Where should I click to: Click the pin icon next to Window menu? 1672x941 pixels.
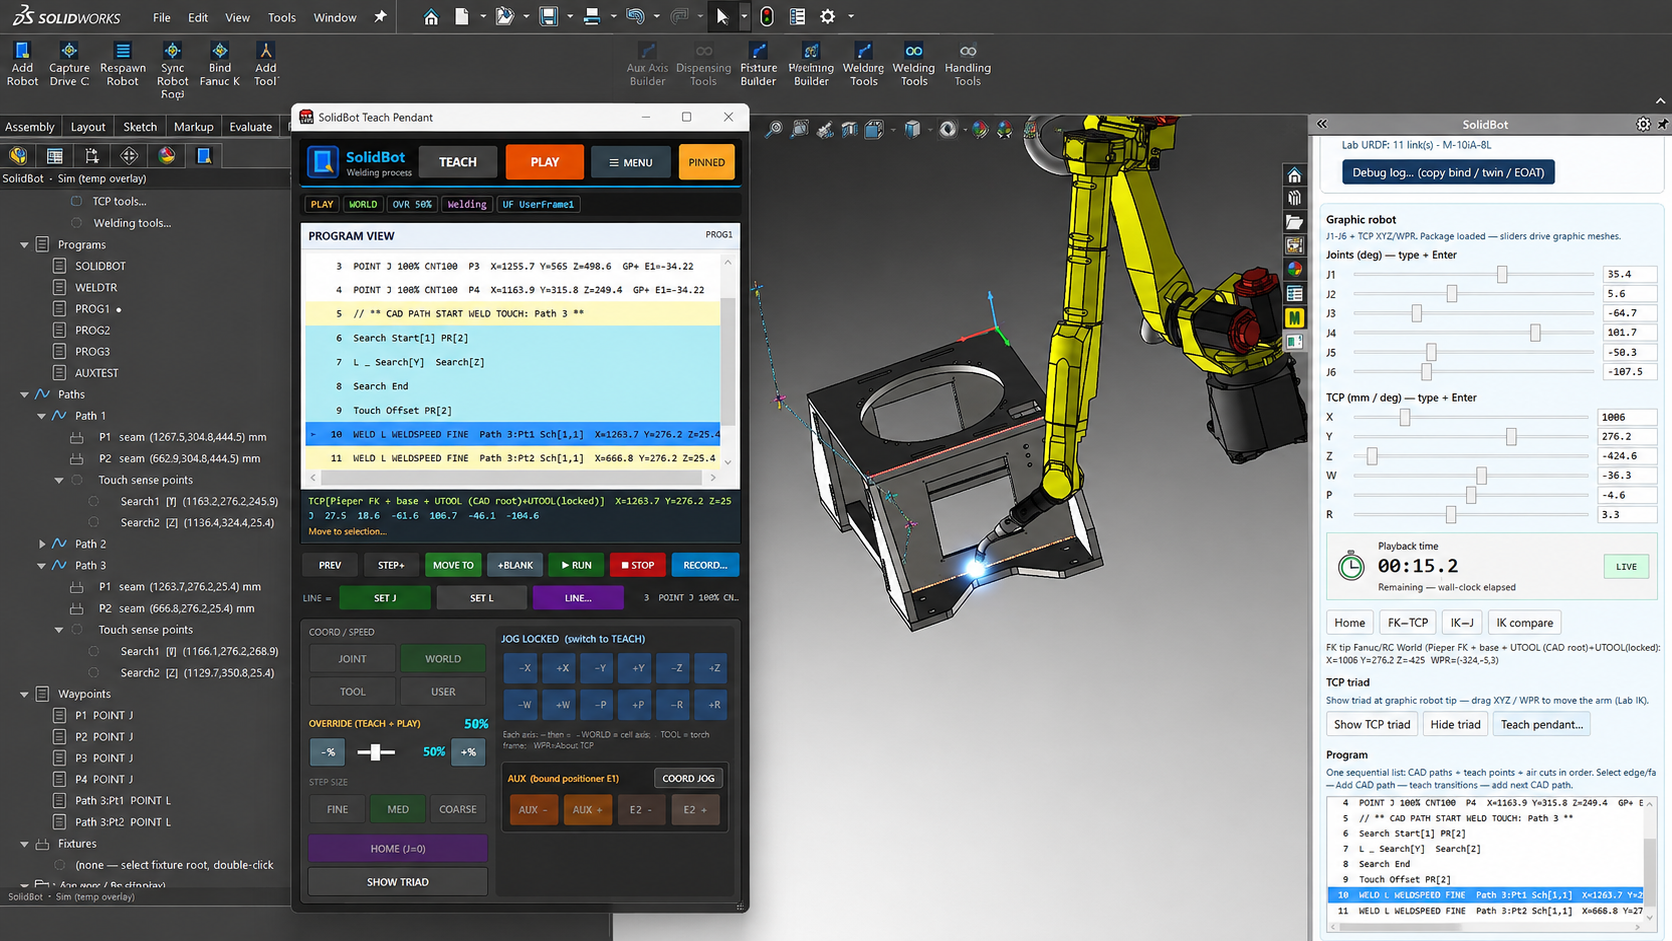pos(380,17)
